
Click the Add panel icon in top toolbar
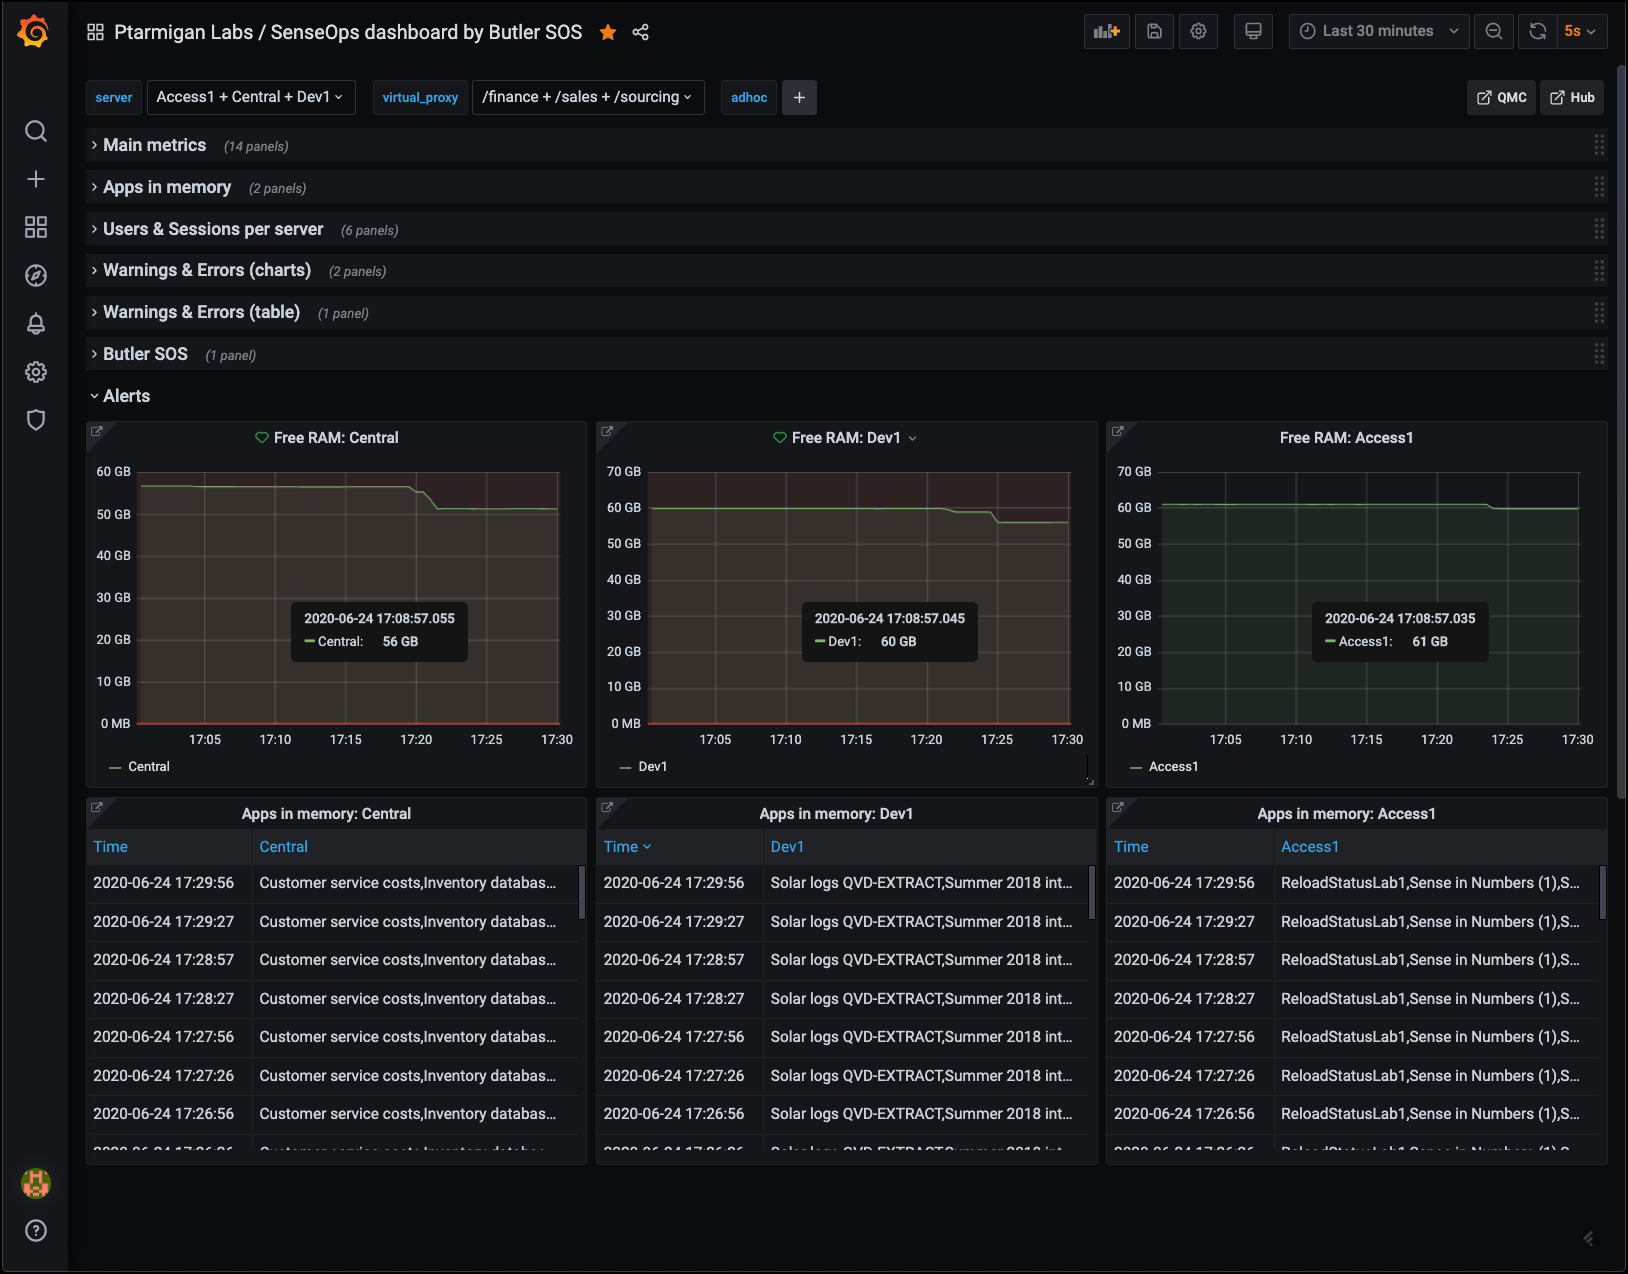(1106, 31)
